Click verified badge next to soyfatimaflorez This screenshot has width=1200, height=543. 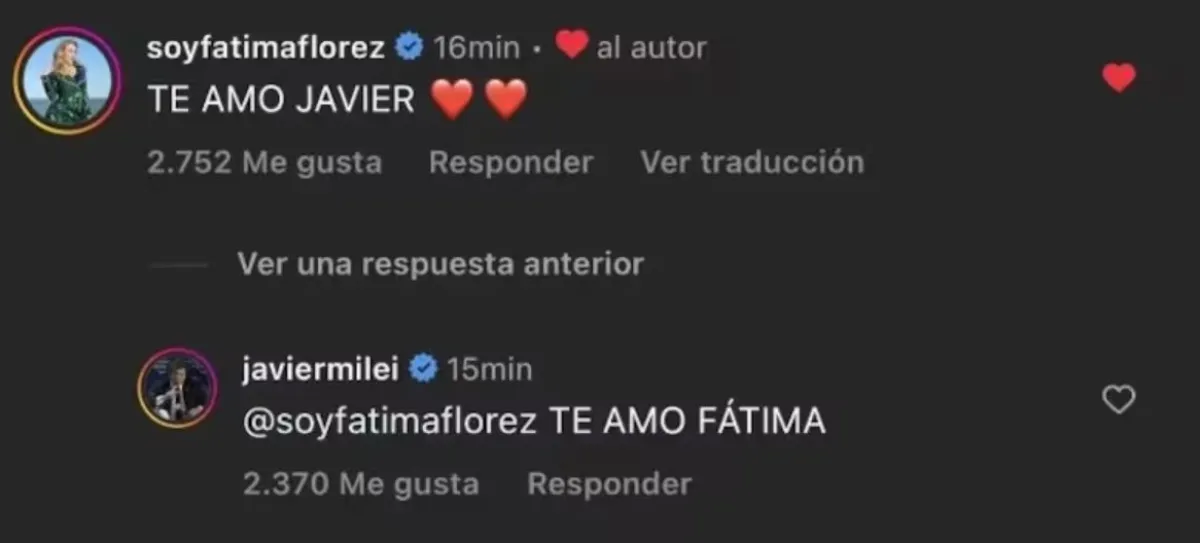408,46
